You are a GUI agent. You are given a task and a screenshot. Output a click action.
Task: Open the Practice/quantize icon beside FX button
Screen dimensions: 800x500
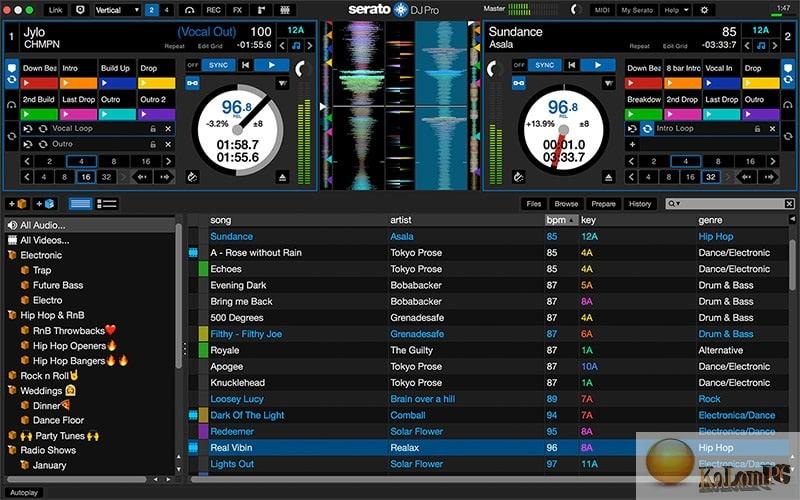tap(261, 10)
